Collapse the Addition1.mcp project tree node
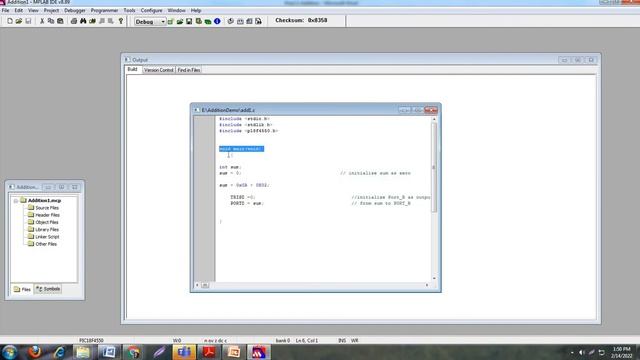Viewport: 640px width, 360px height. point(16,201)
